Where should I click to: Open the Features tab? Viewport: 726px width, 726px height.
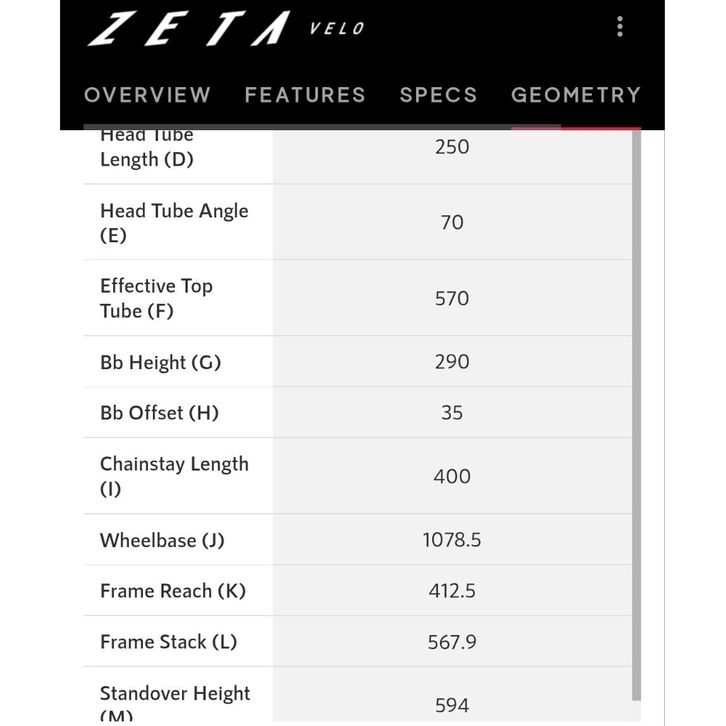coord(305,95)
